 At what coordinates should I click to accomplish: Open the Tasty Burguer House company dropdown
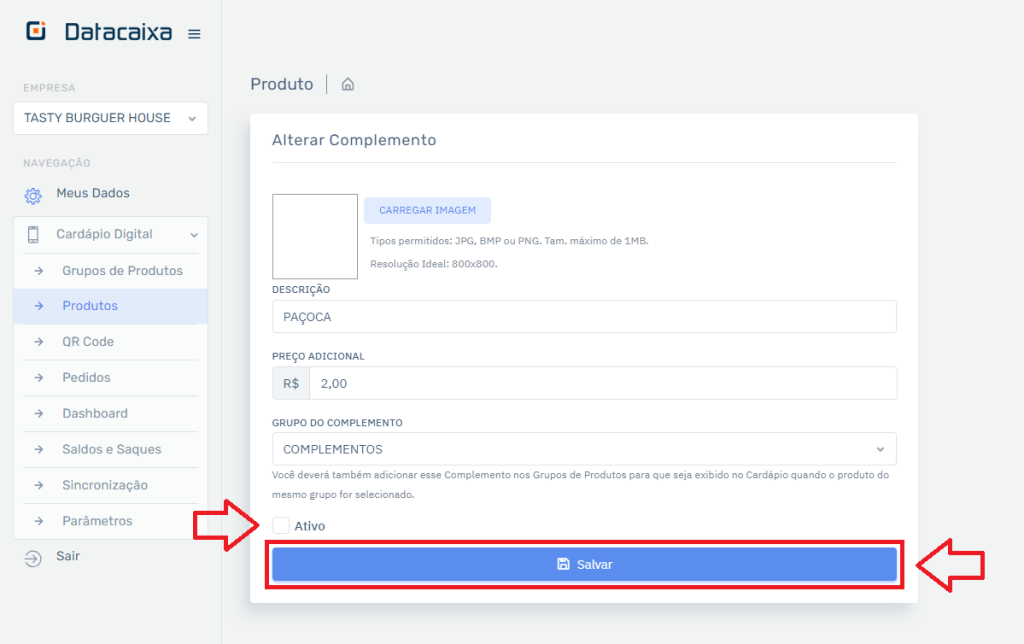[x=110, y=118]
